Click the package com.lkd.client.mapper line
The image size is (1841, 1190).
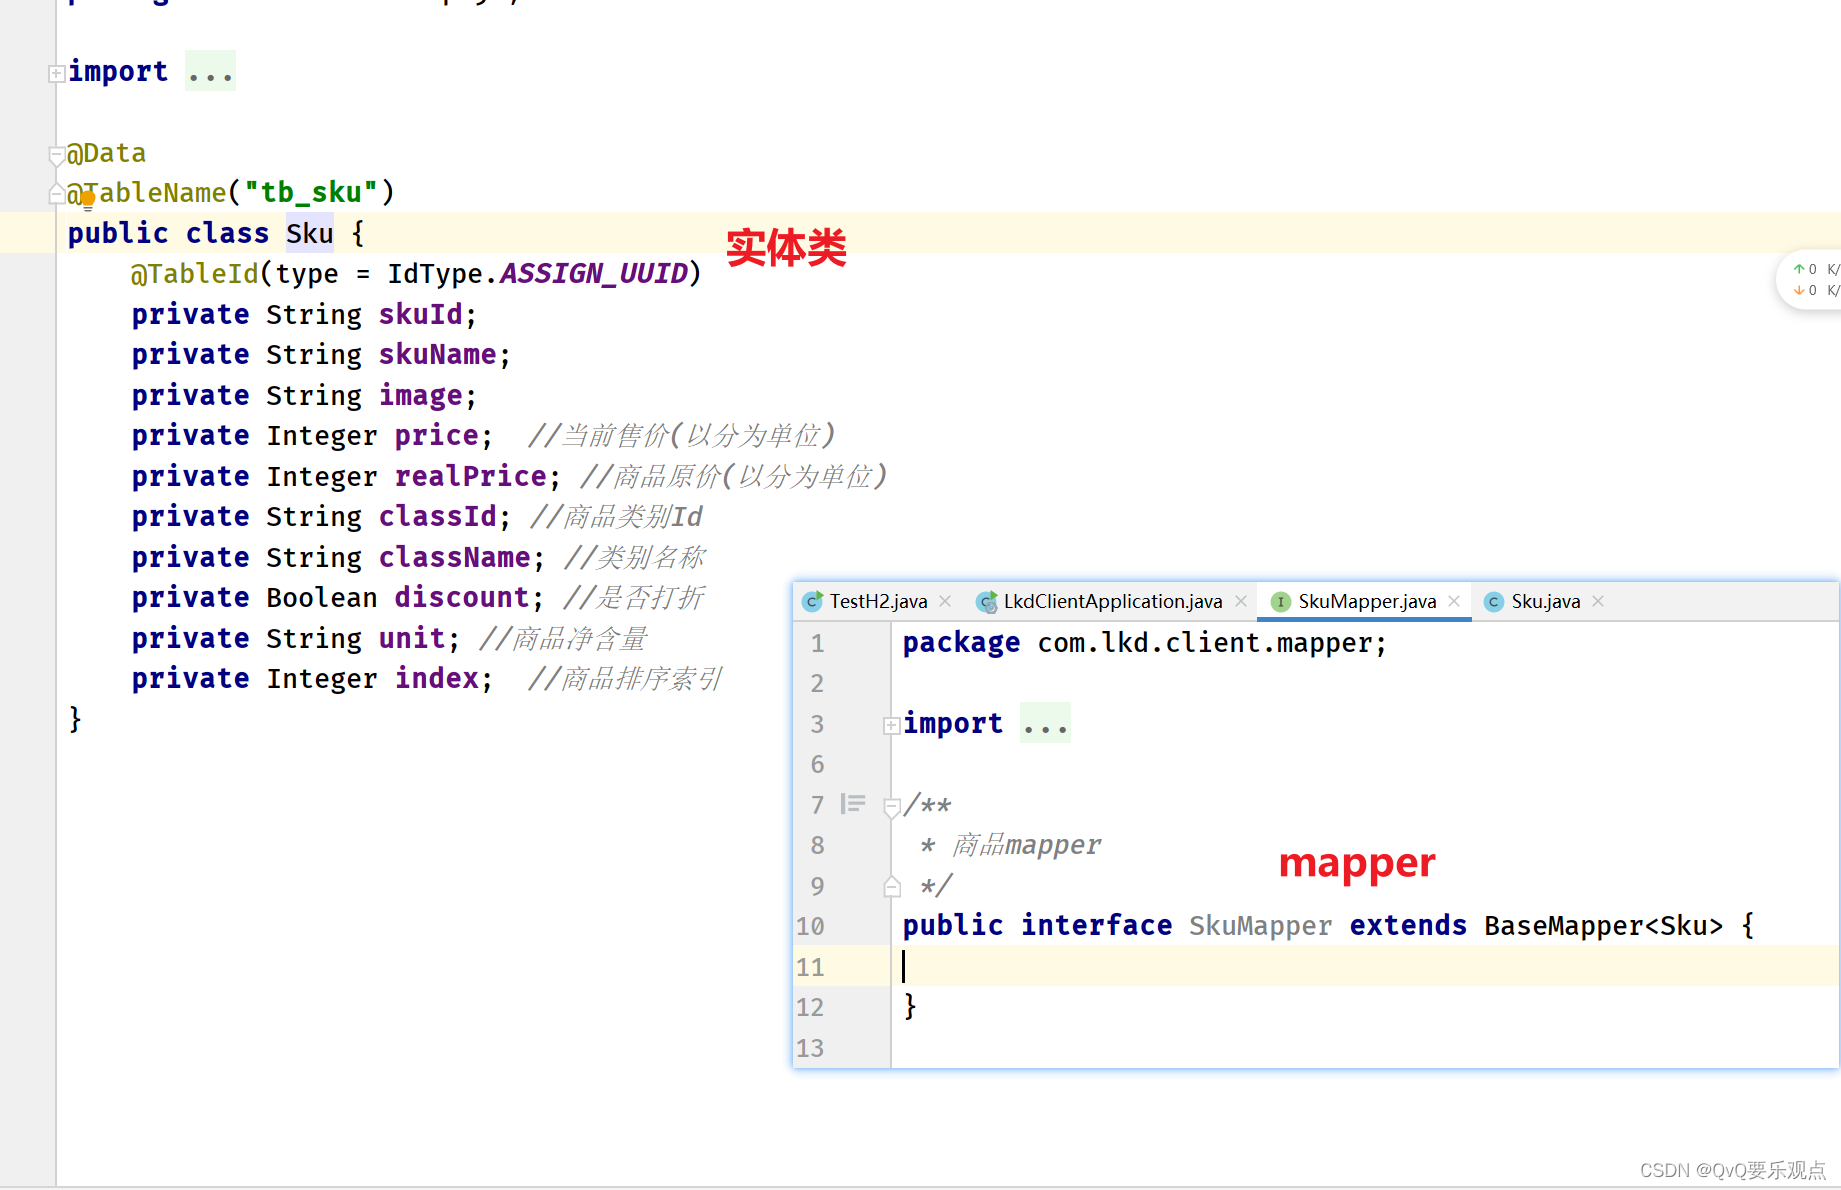[x=1145, y=642]
